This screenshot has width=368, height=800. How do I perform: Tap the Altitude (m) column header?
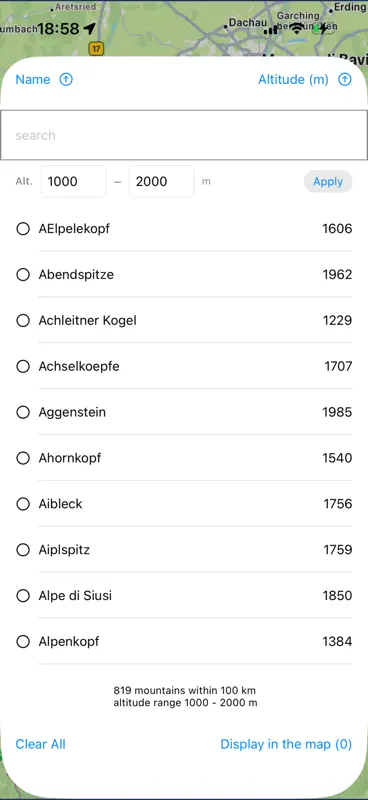(x=293, y=80)
